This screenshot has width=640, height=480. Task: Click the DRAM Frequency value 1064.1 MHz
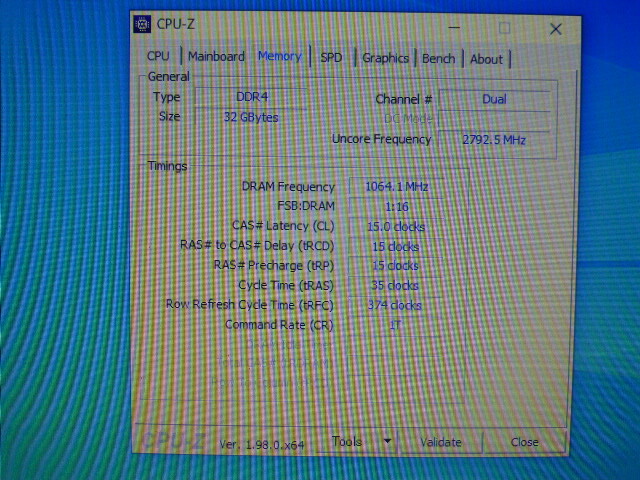[396, 187]
